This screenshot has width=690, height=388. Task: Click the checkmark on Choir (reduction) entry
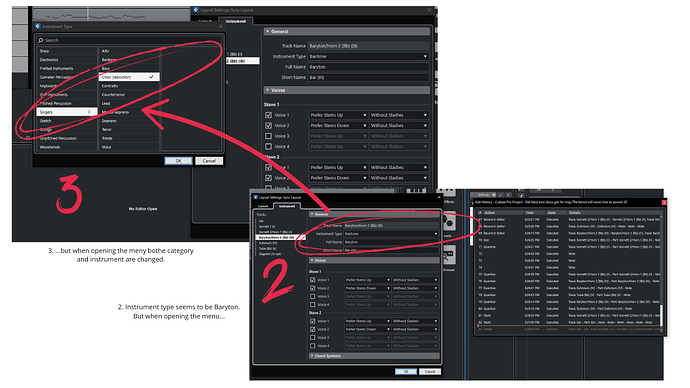point(151,77)
